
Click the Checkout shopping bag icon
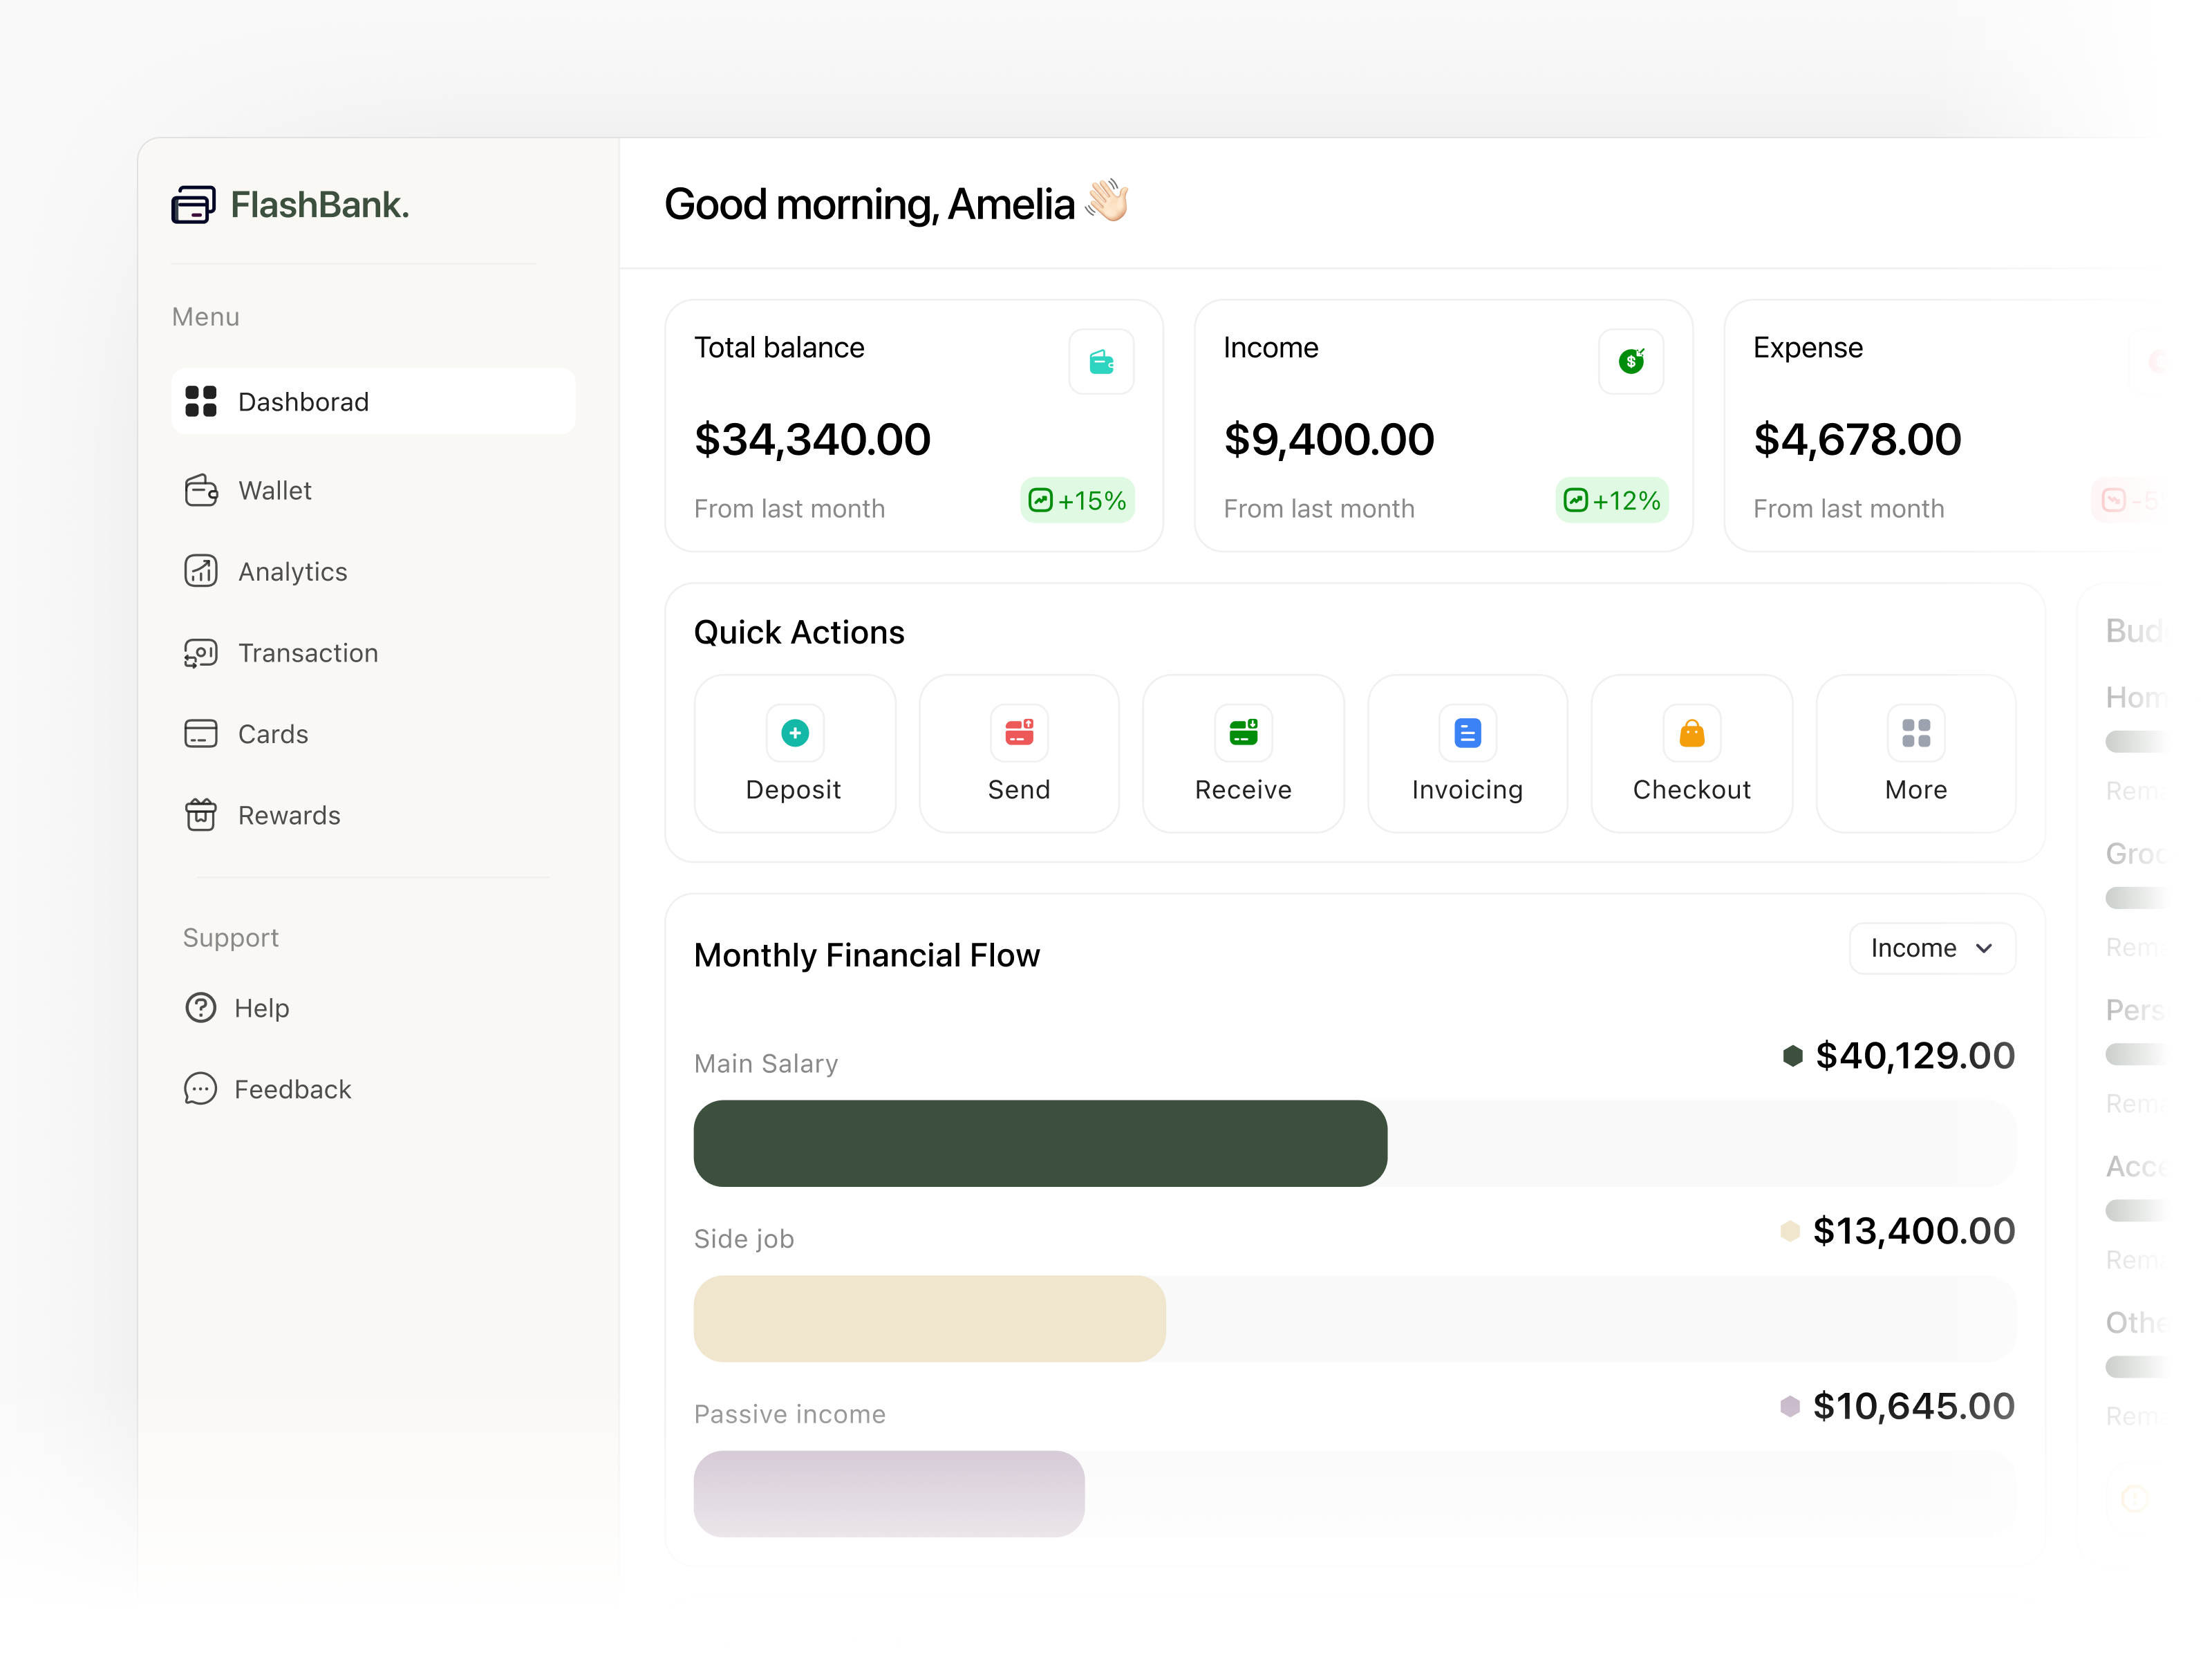tap(1691, 732)
